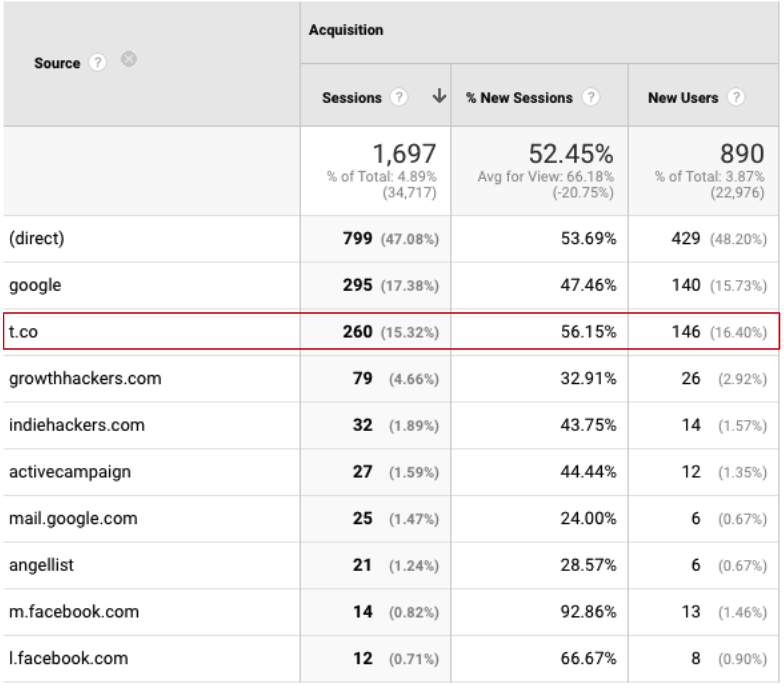Click the Source column header label
The image size is (784, 689).
57,63
